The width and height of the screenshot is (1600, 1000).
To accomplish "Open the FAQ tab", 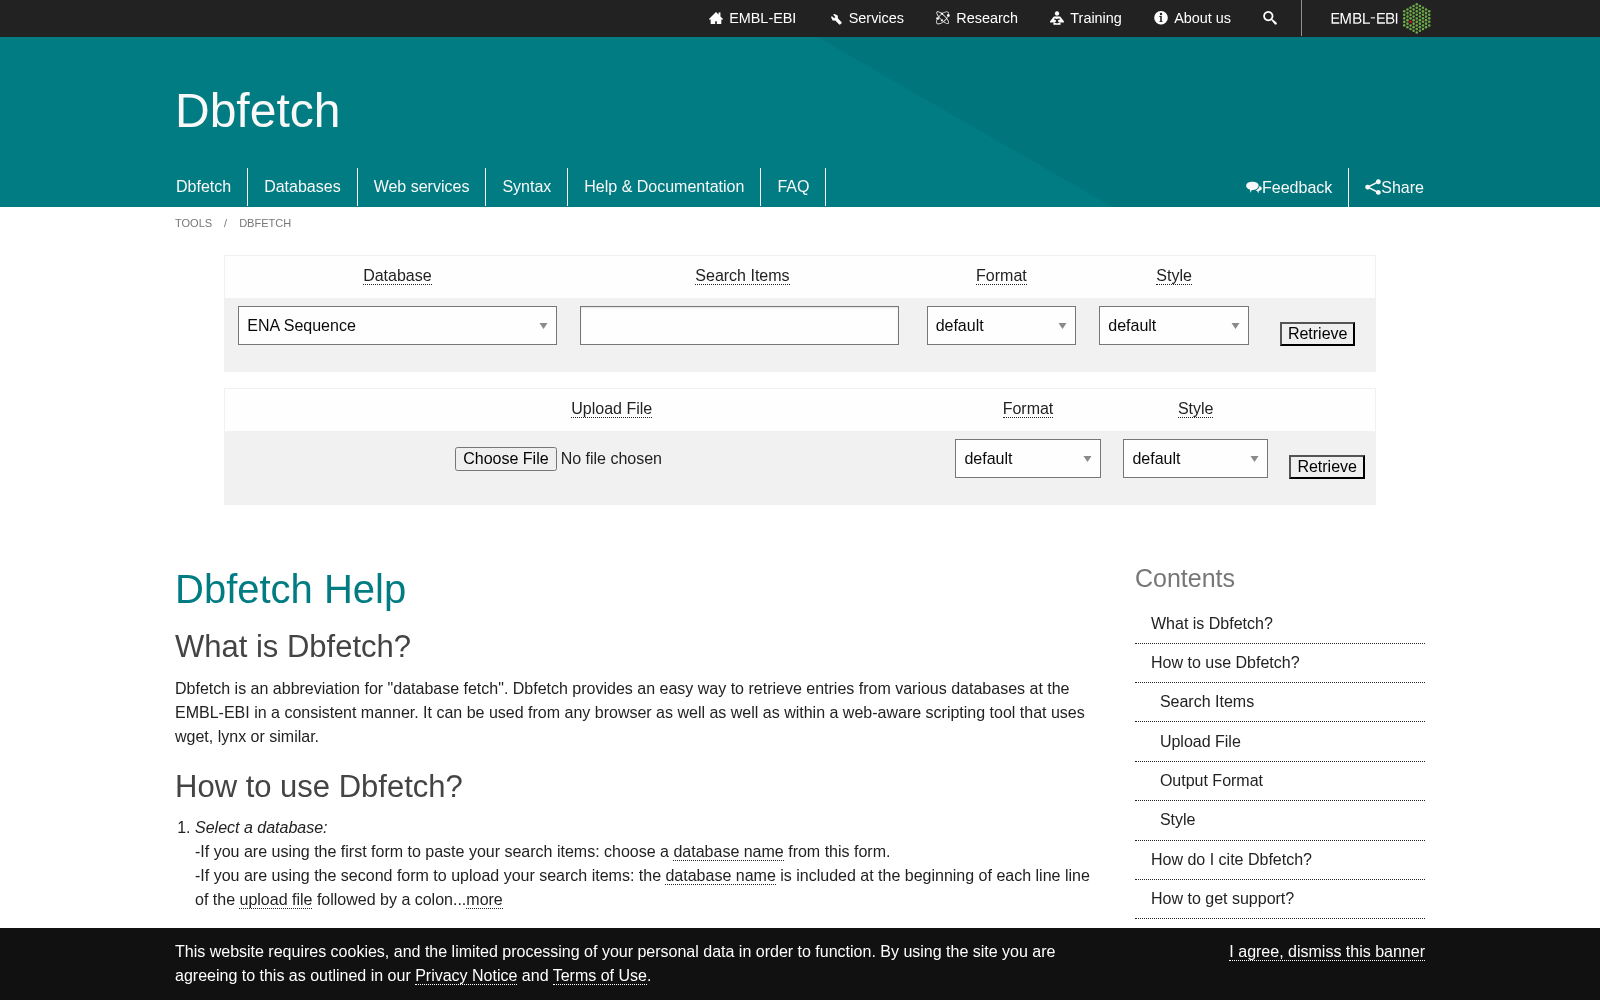I will point(793,187).
